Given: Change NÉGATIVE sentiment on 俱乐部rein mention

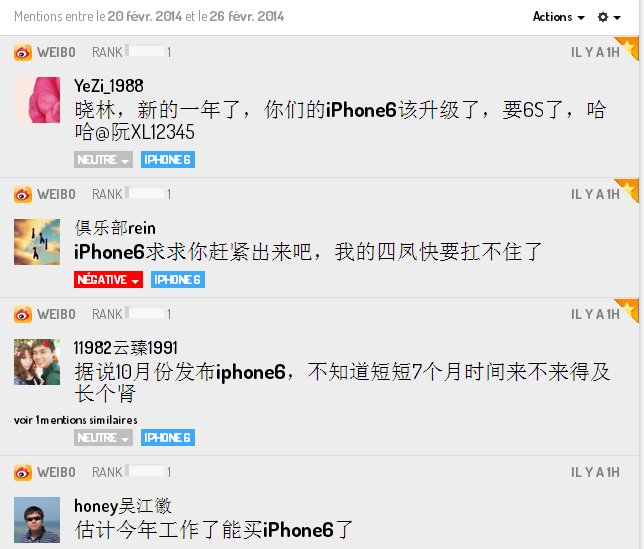Looking at the screenshot, I should click(108, 280).
